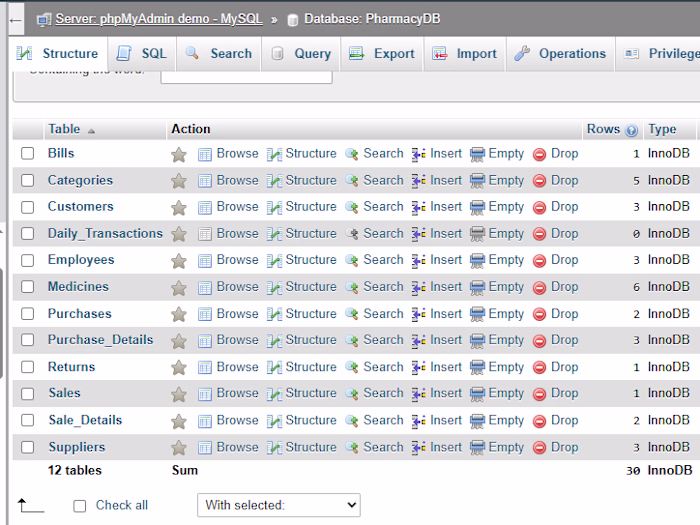Tick the Customers table checkbox

[28, 207]
